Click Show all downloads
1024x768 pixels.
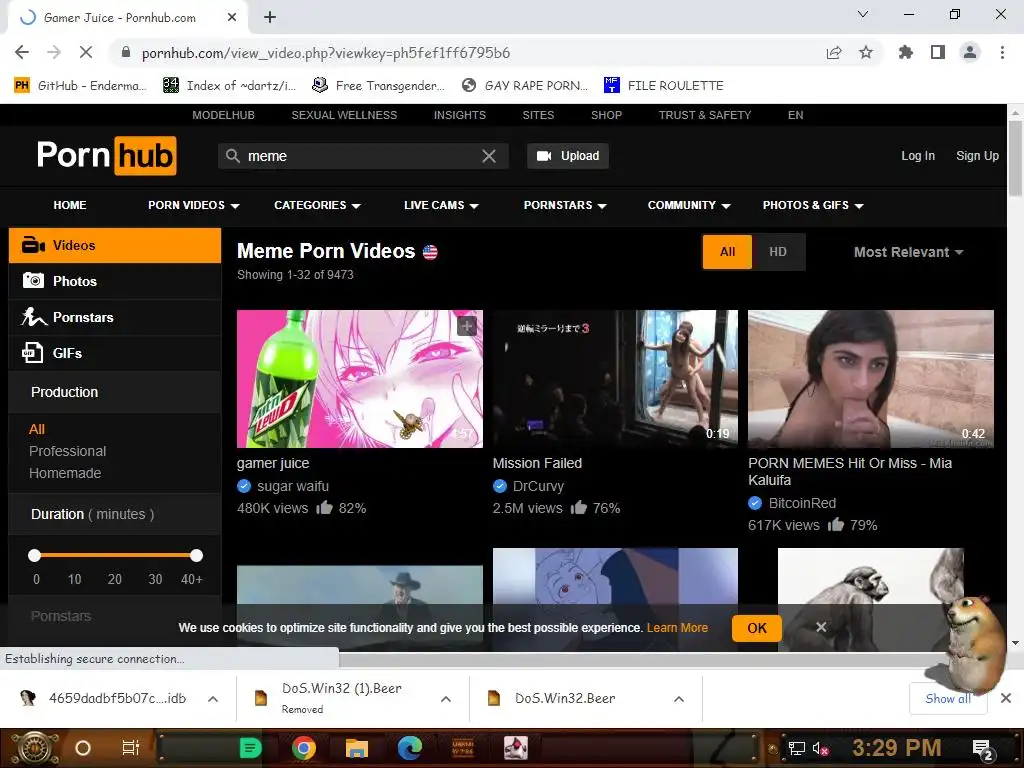tap(948, 699)
